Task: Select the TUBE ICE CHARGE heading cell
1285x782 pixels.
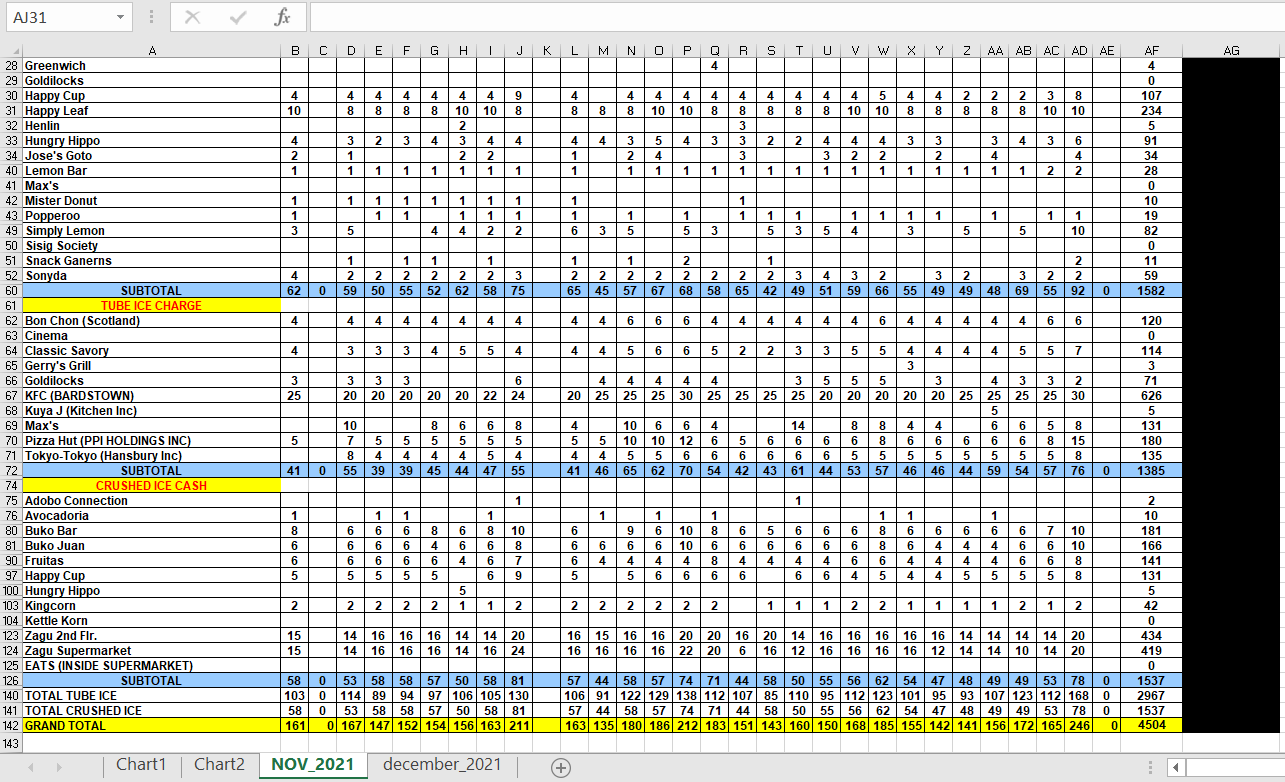Action: [x=151, y=306]
